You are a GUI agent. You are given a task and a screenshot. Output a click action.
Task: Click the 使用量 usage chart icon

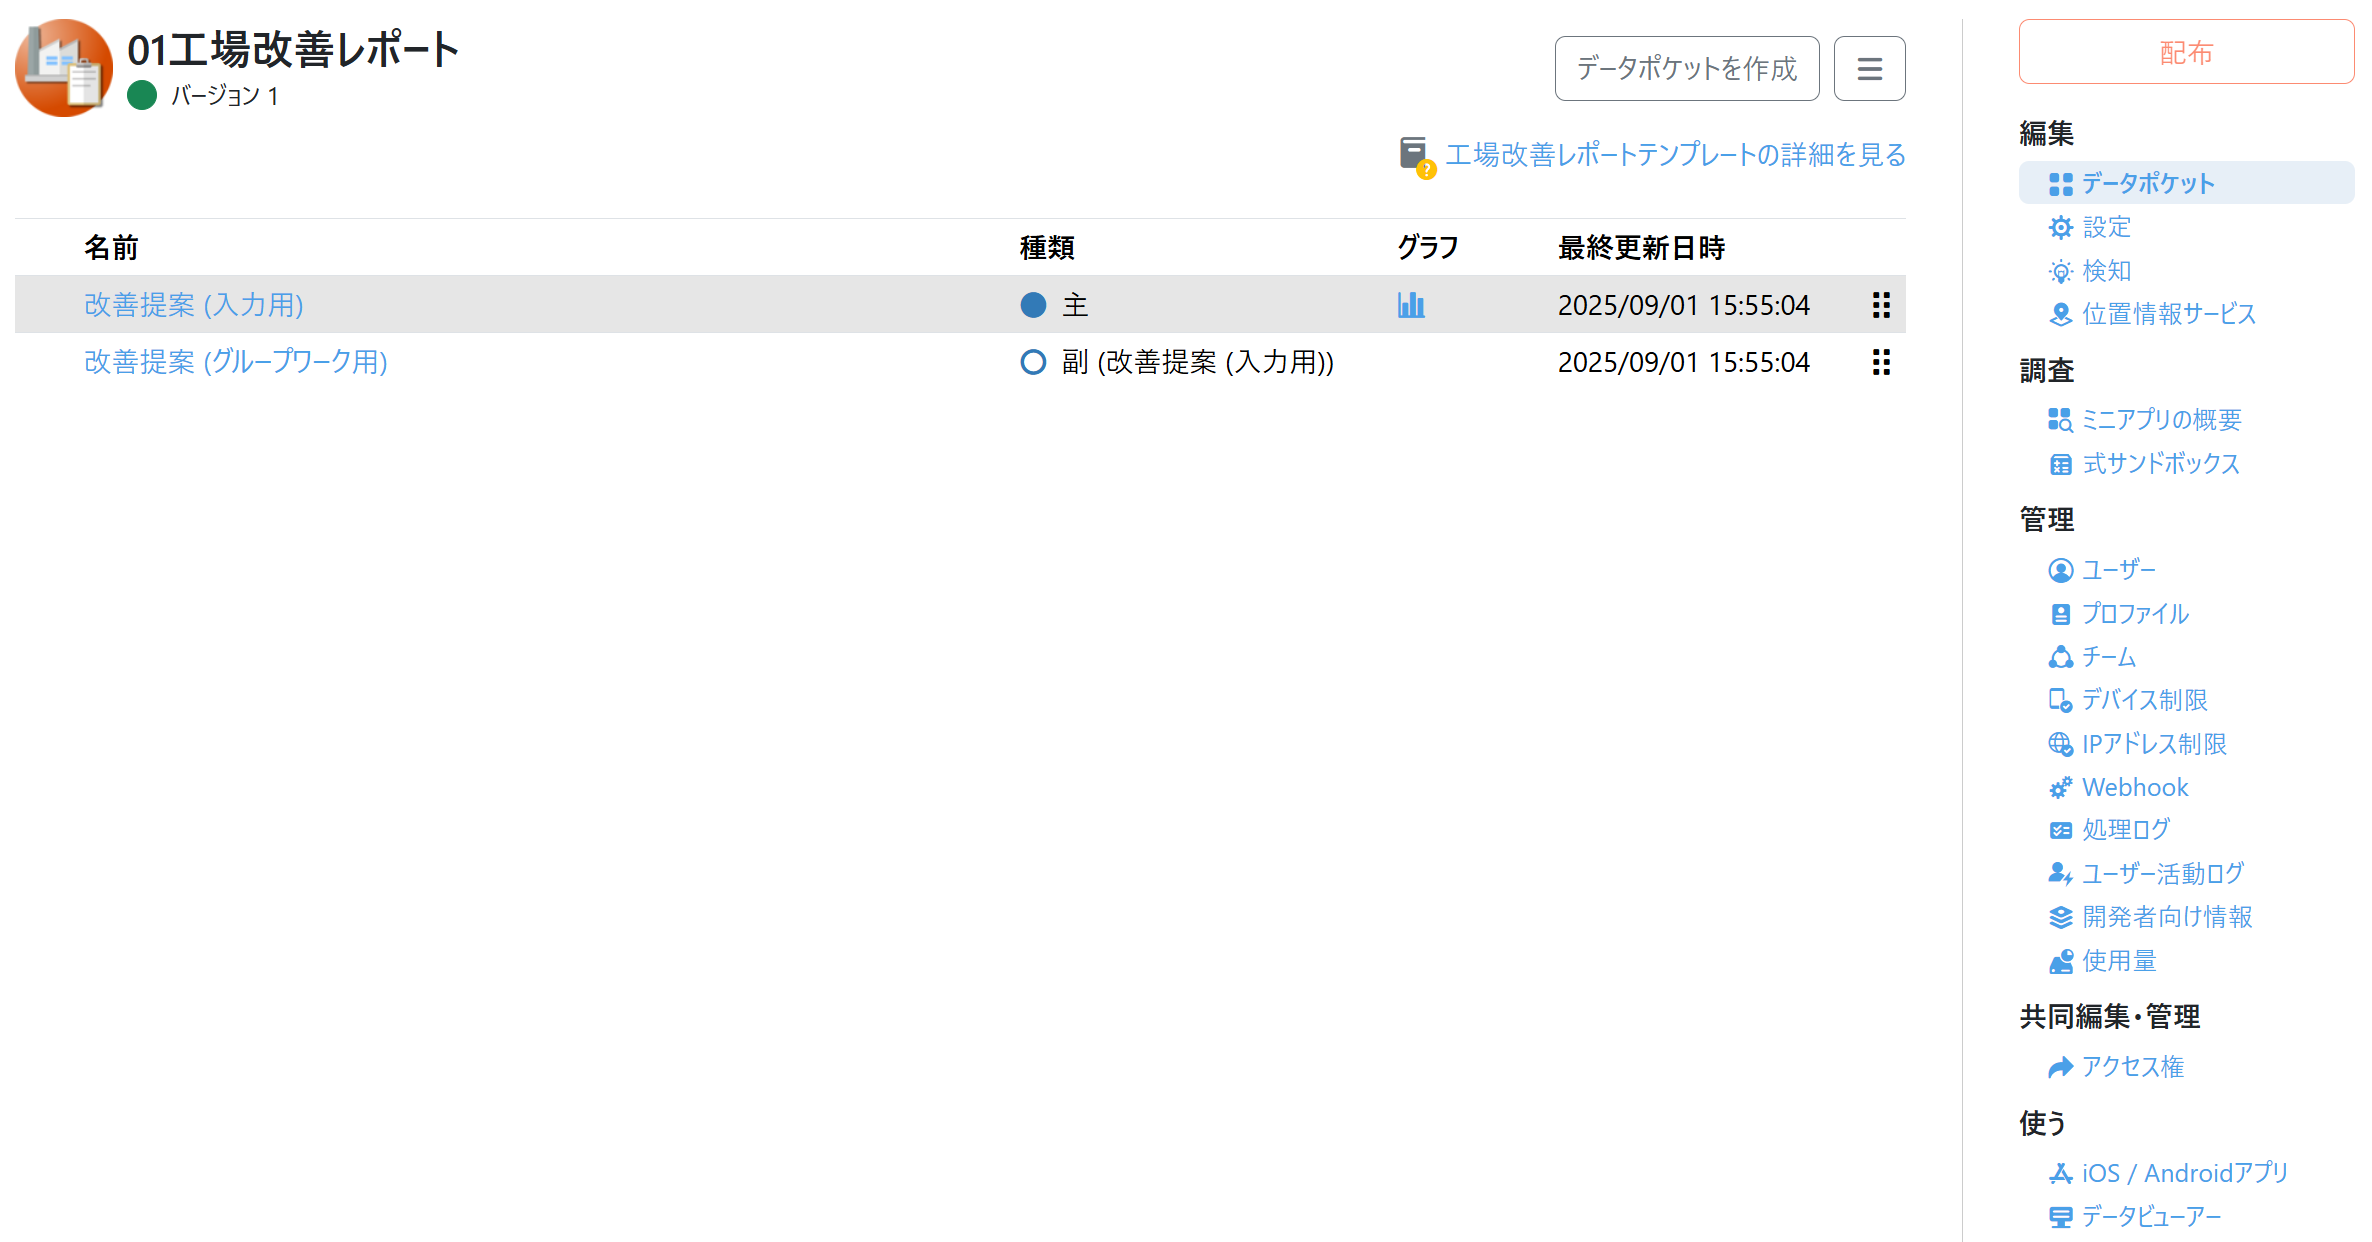coord(2060,961)
